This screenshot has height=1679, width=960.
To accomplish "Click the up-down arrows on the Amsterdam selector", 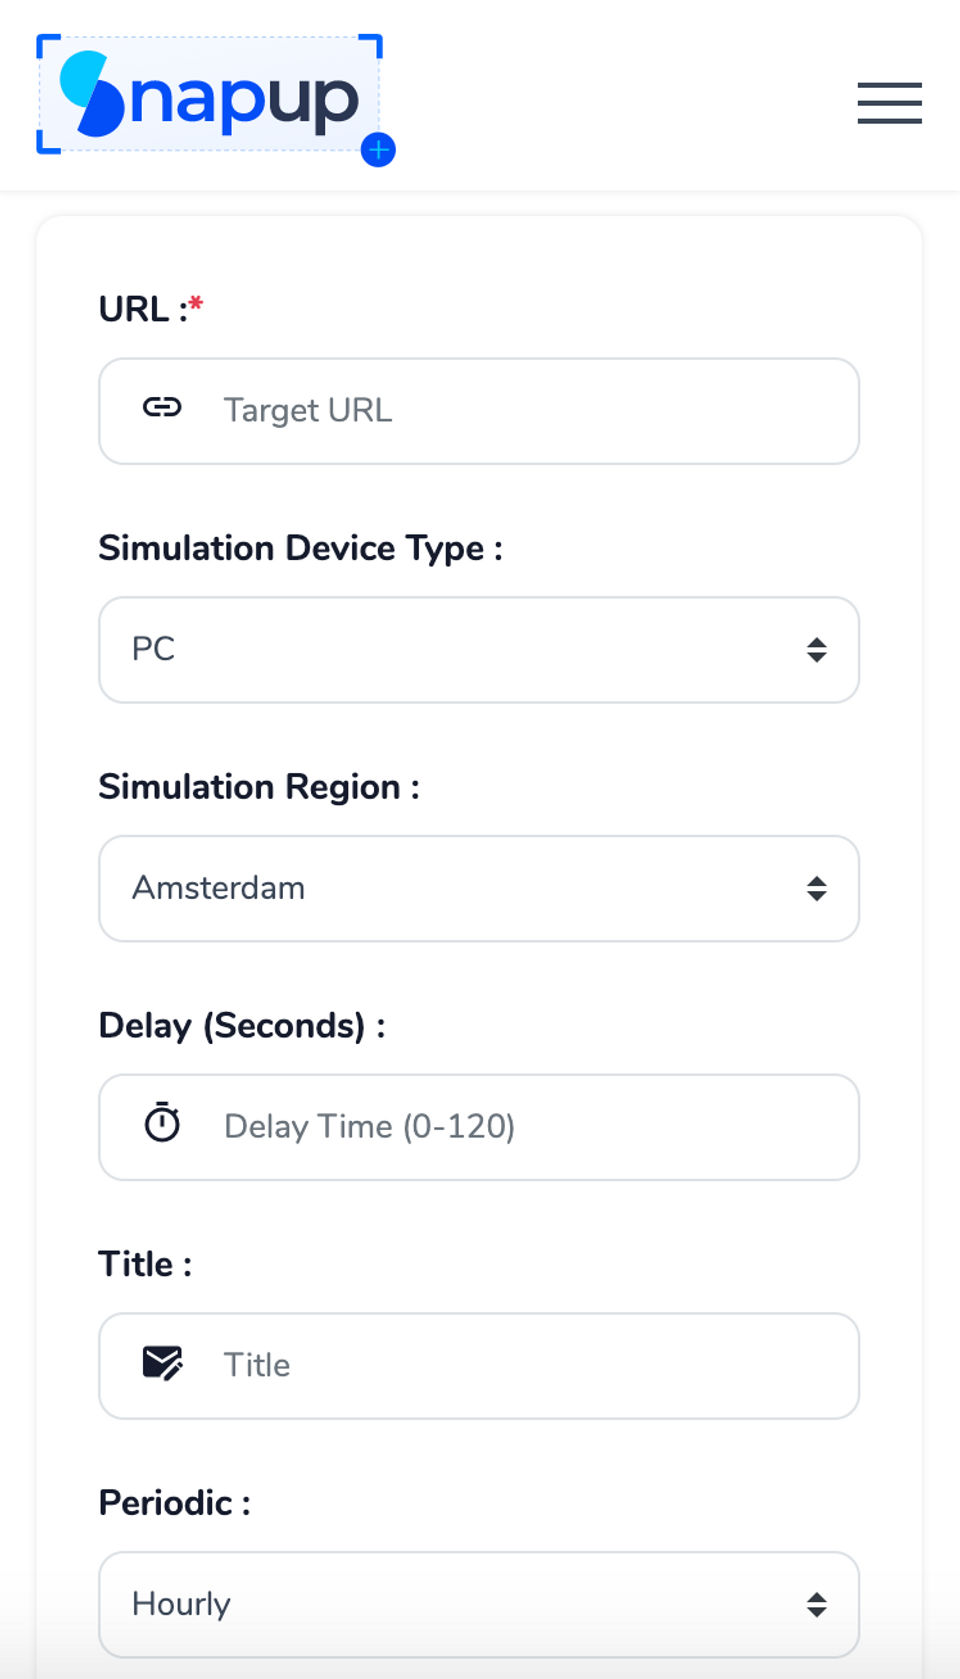I will click(x=817, y=889).
